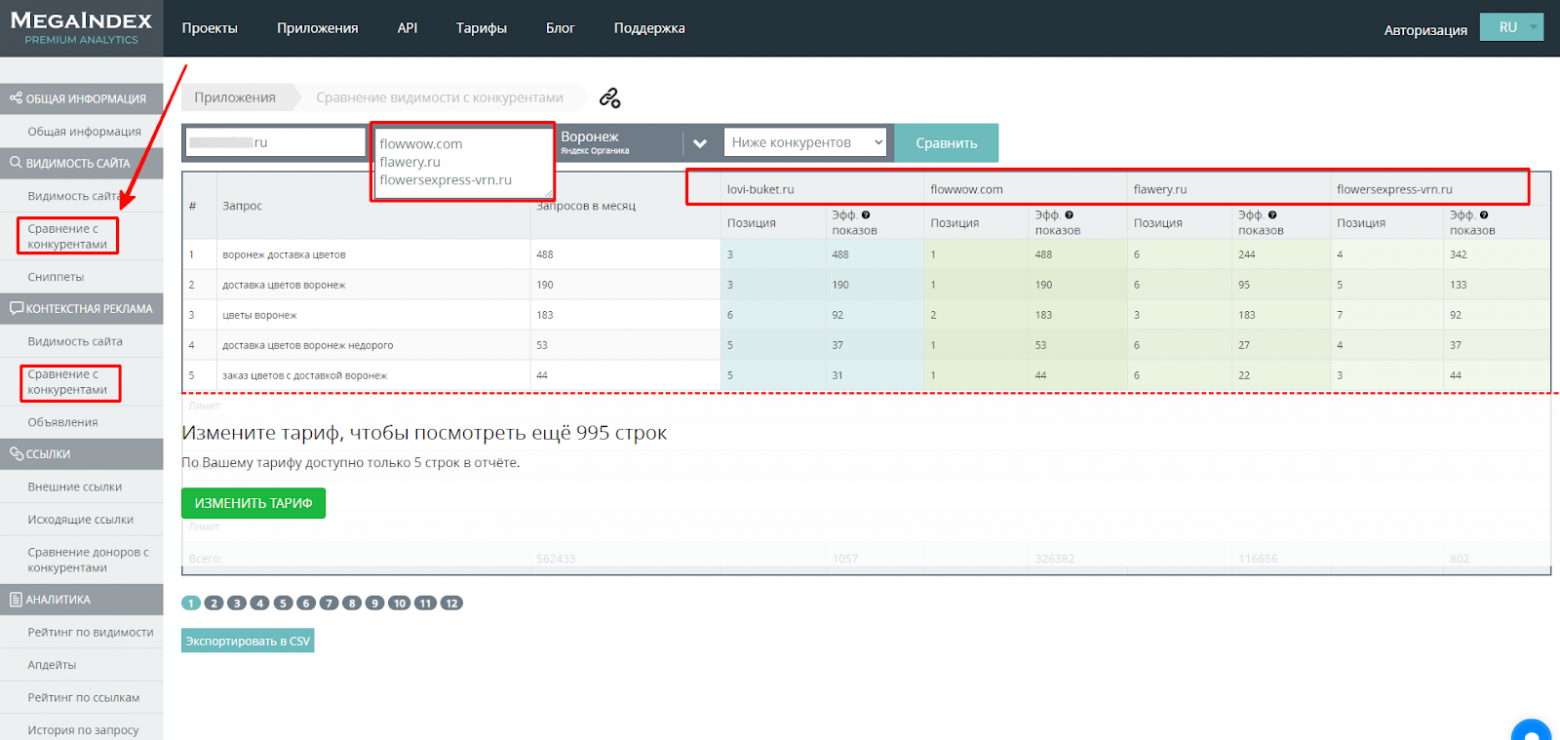The image size is (1560, 740).
Task: Open the Ниже конкурентов dropdown
Action: (805, 142)
